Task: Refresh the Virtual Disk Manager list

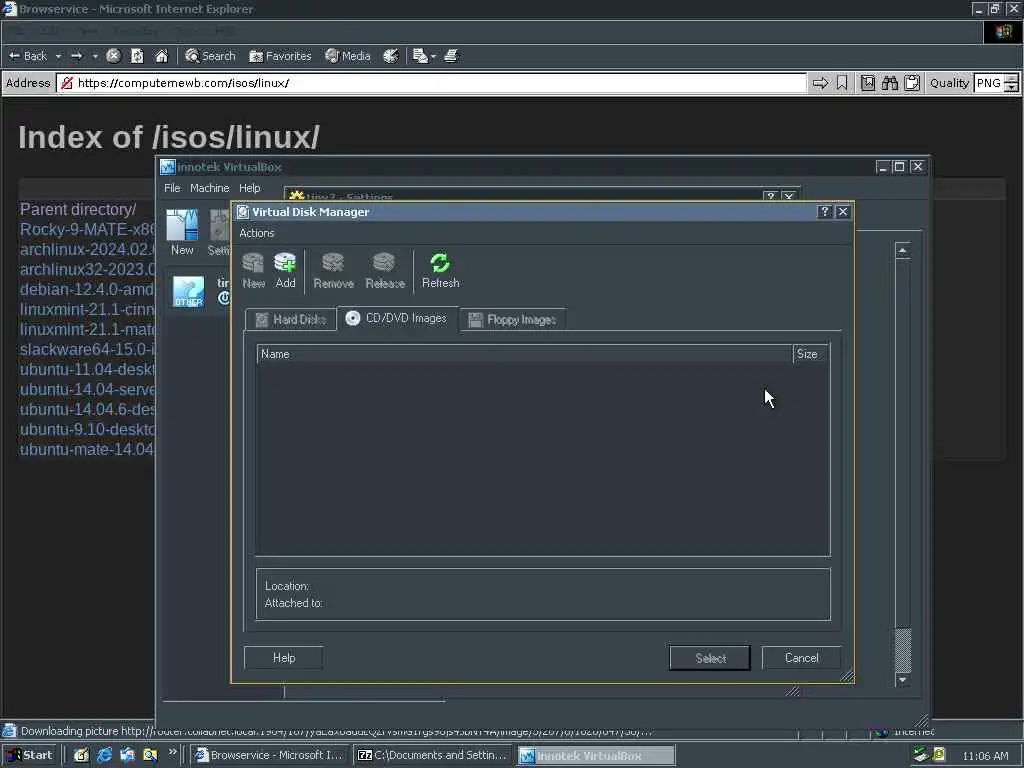Action: [x=440, y=270]
